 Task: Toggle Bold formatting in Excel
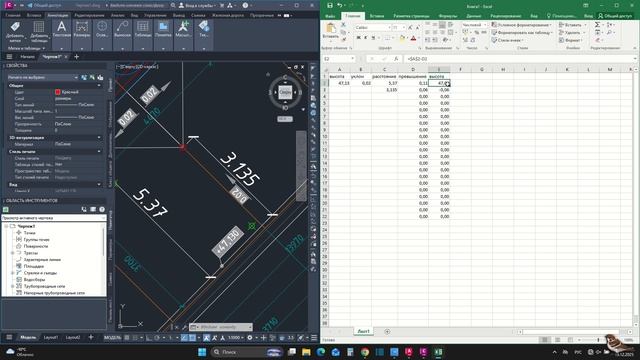coord(358,38)
